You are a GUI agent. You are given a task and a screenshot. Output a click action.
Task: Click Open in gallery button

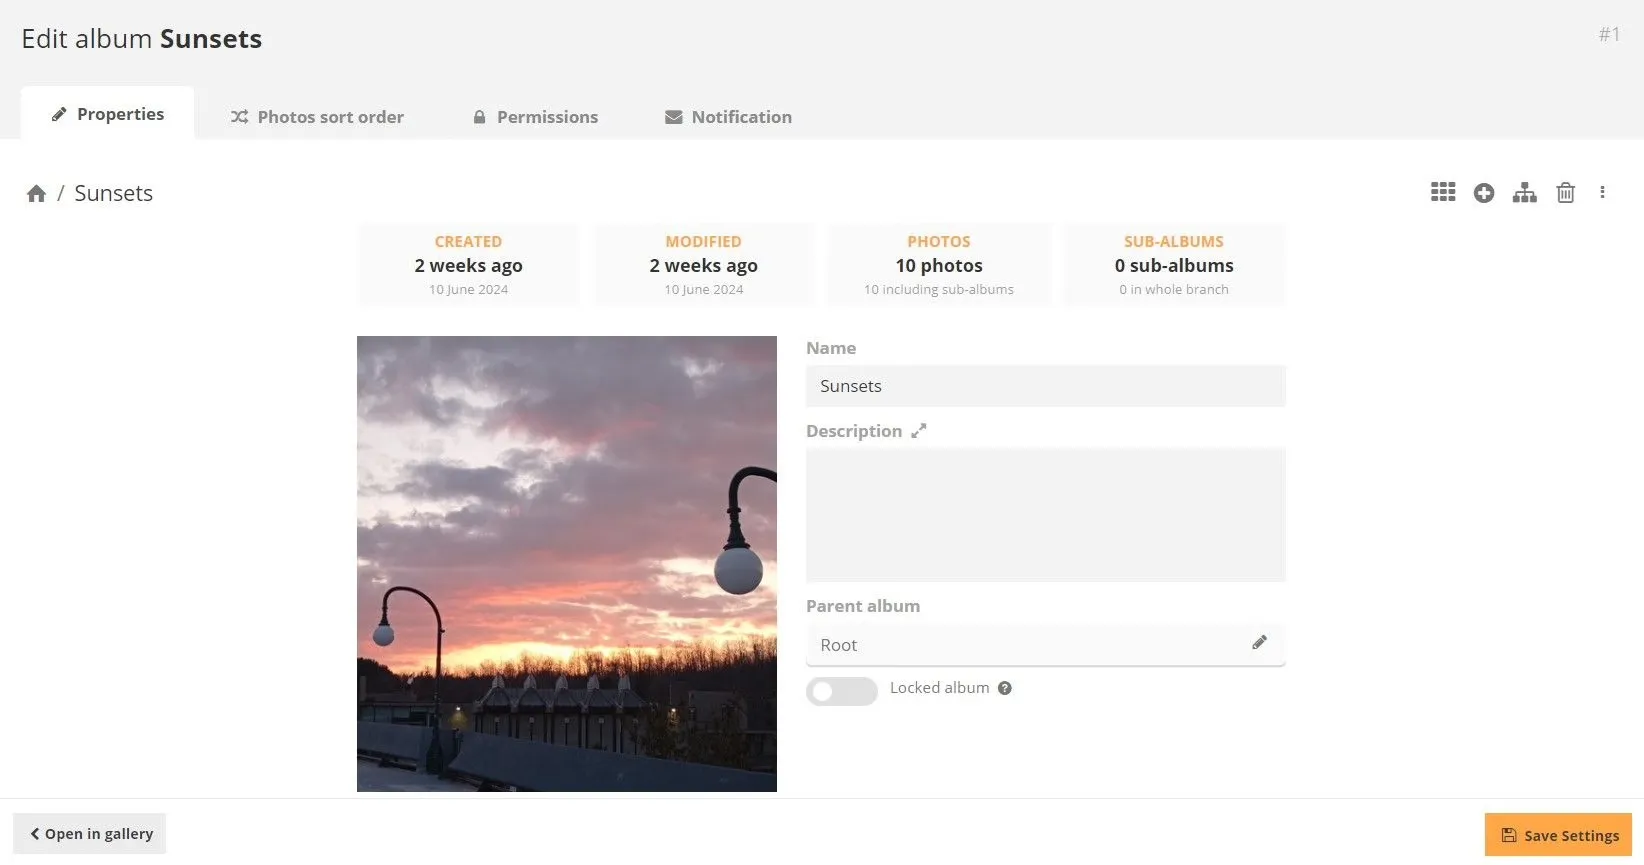tap(90, 834)
